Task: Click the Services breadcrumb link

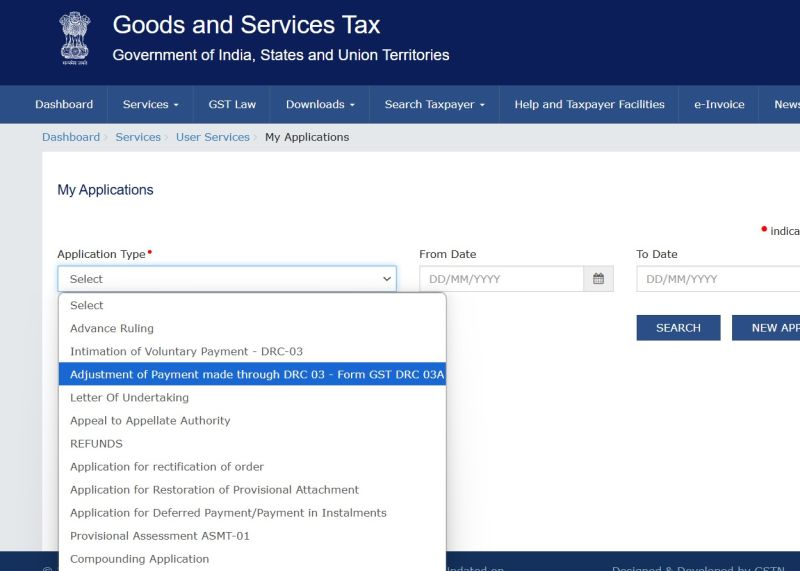Action: [138, 137]
